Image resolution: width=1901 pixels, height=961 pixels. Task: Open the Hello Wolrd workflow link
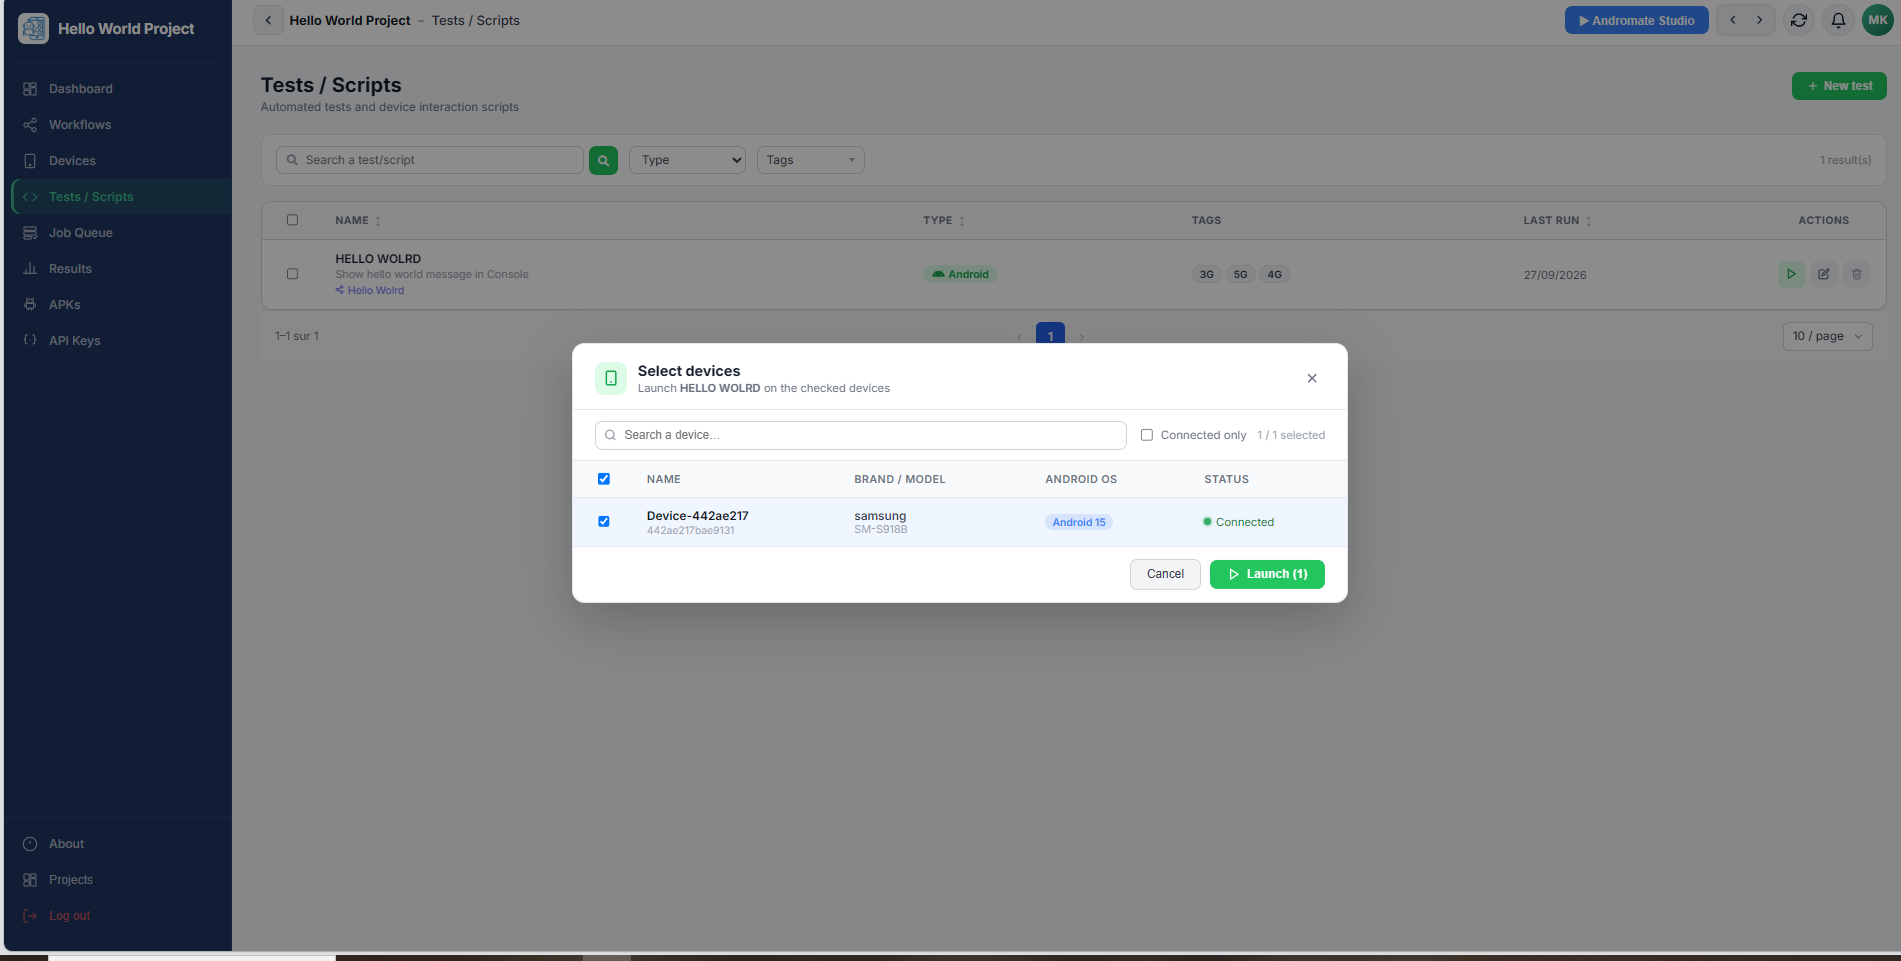click(x=370, y=291)
